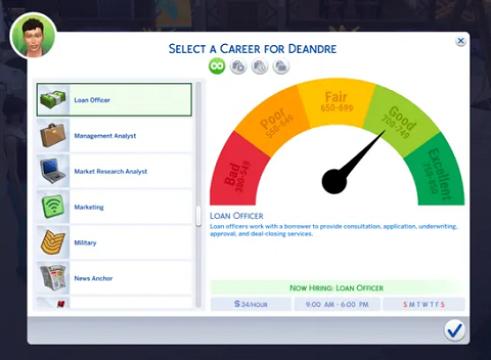
Task: Toggle the fourth career filter icon
Action: pos(281,66)
